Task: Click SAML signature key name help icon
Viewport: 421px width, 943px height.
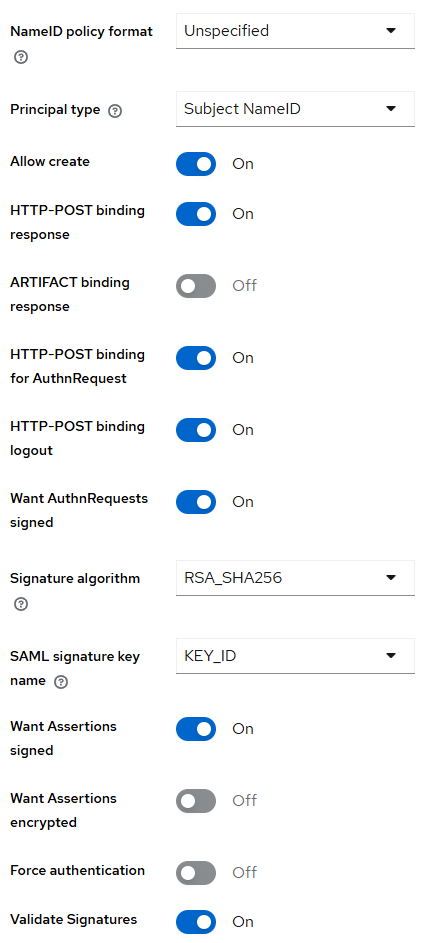Action: point(61,683)
